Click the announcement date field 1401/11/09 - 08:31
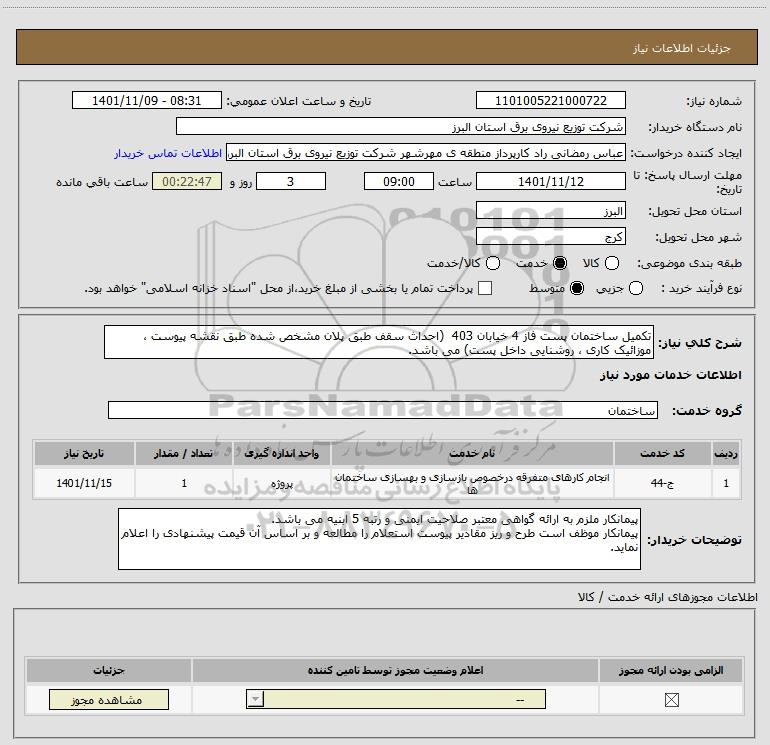Image resolution: width=770 pixels, height=745 pixels. click(146, 100)
